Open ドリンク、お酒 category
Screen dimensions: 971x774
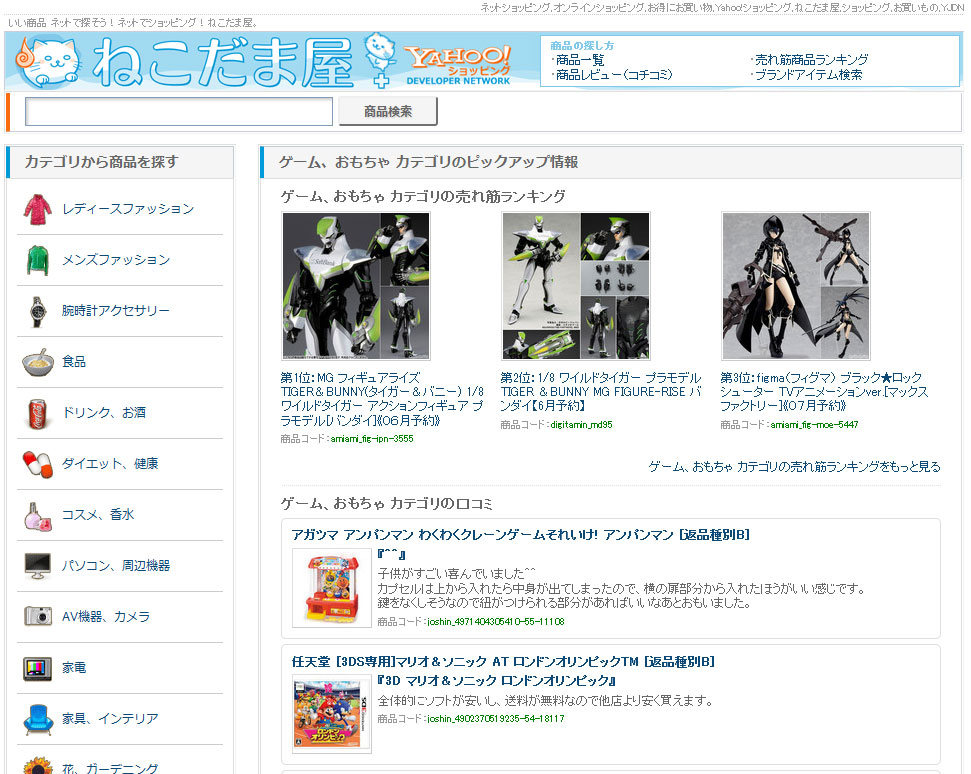point(104,413)
